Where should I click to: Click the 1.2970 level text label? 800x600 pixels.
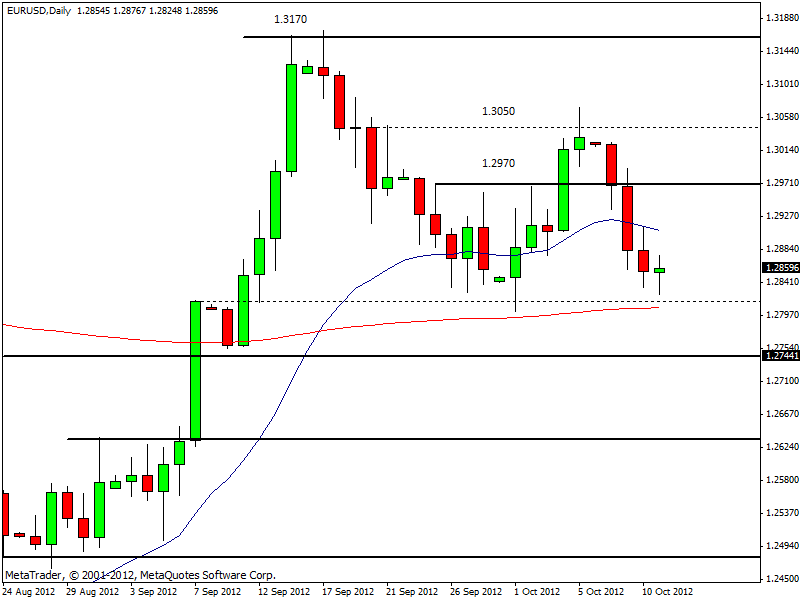[499, 163]
